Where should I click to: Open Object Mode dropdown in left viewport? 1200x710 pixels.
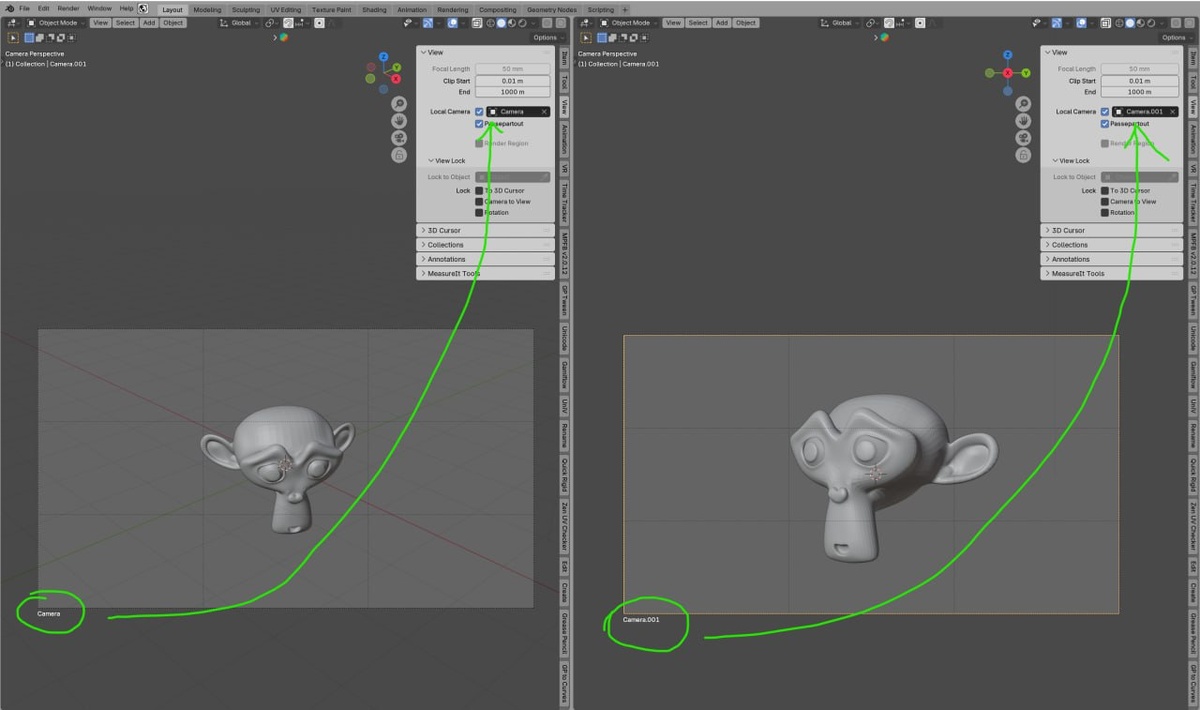click(x=58, y=22)
